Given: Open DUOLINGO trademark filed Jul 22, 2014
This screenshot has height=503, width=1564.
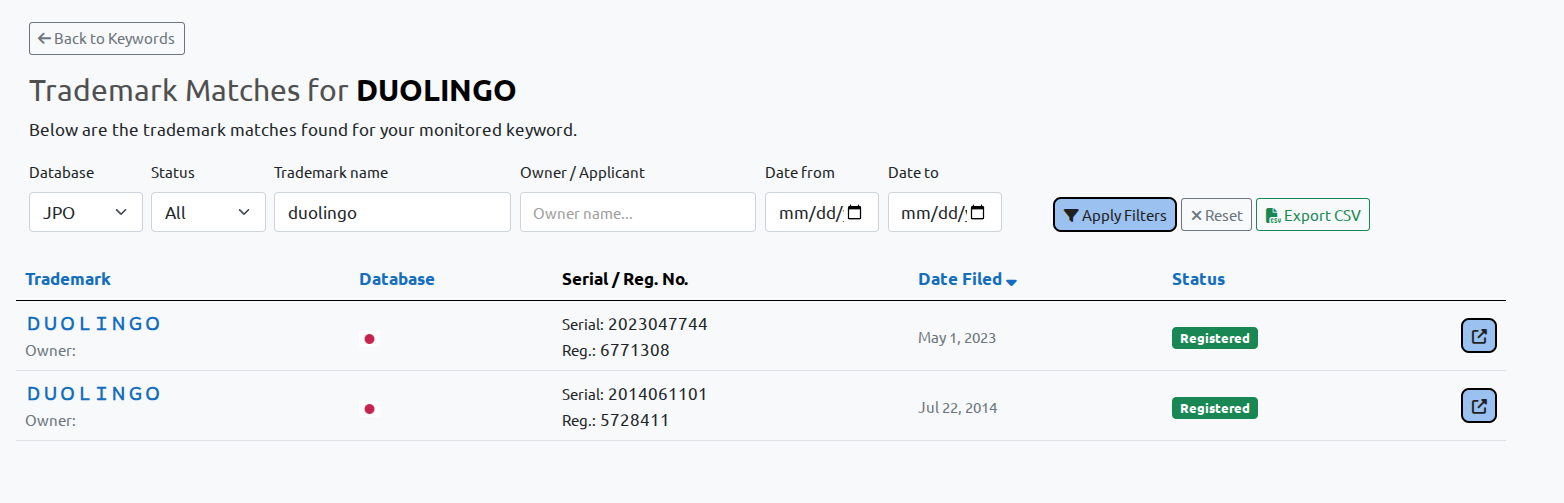Looking at the screenshot, I should [94, 394].
